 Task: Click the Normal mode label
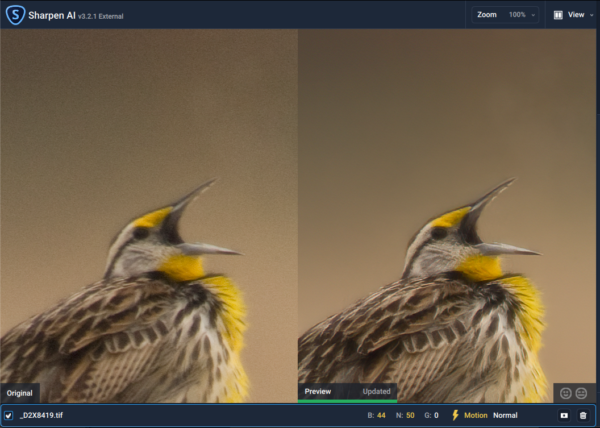(505, 415)
